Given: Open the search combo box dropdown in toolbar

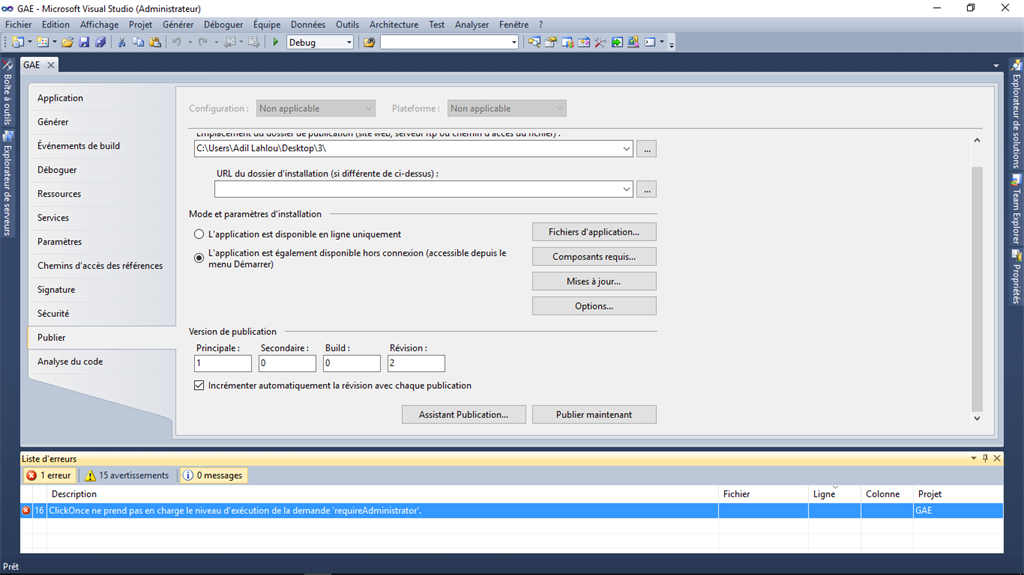Looking at the screenshot, I should [514, 42].
